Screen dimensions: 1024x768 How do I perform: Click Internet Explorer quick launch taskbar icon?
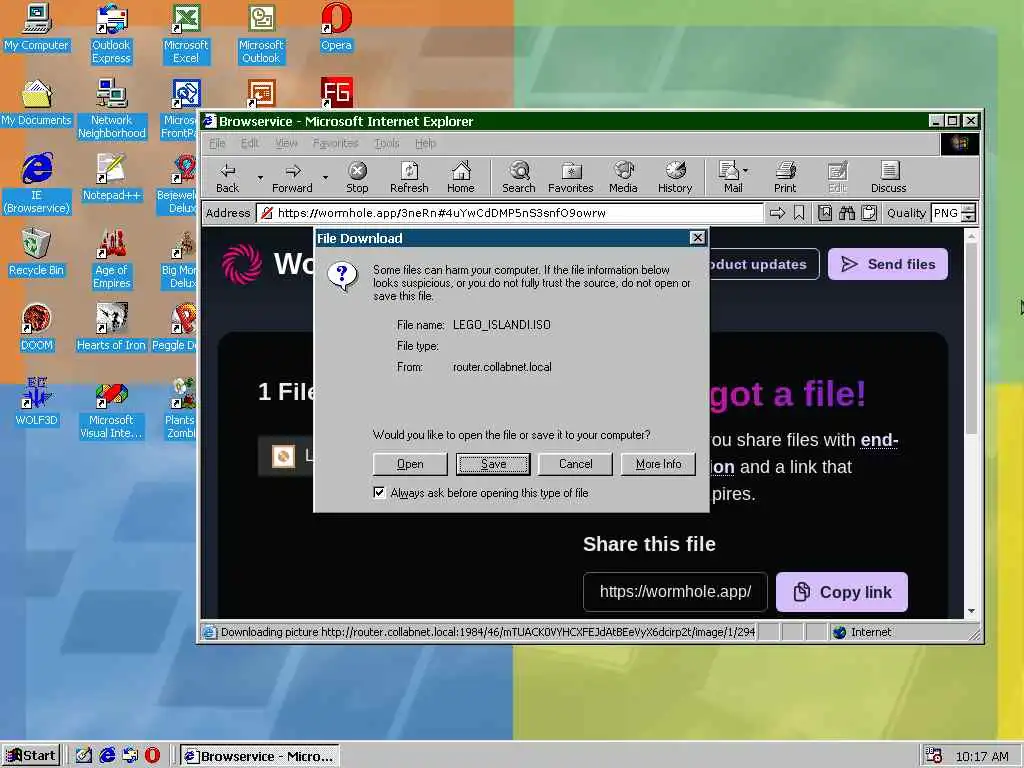coord(107,756)
